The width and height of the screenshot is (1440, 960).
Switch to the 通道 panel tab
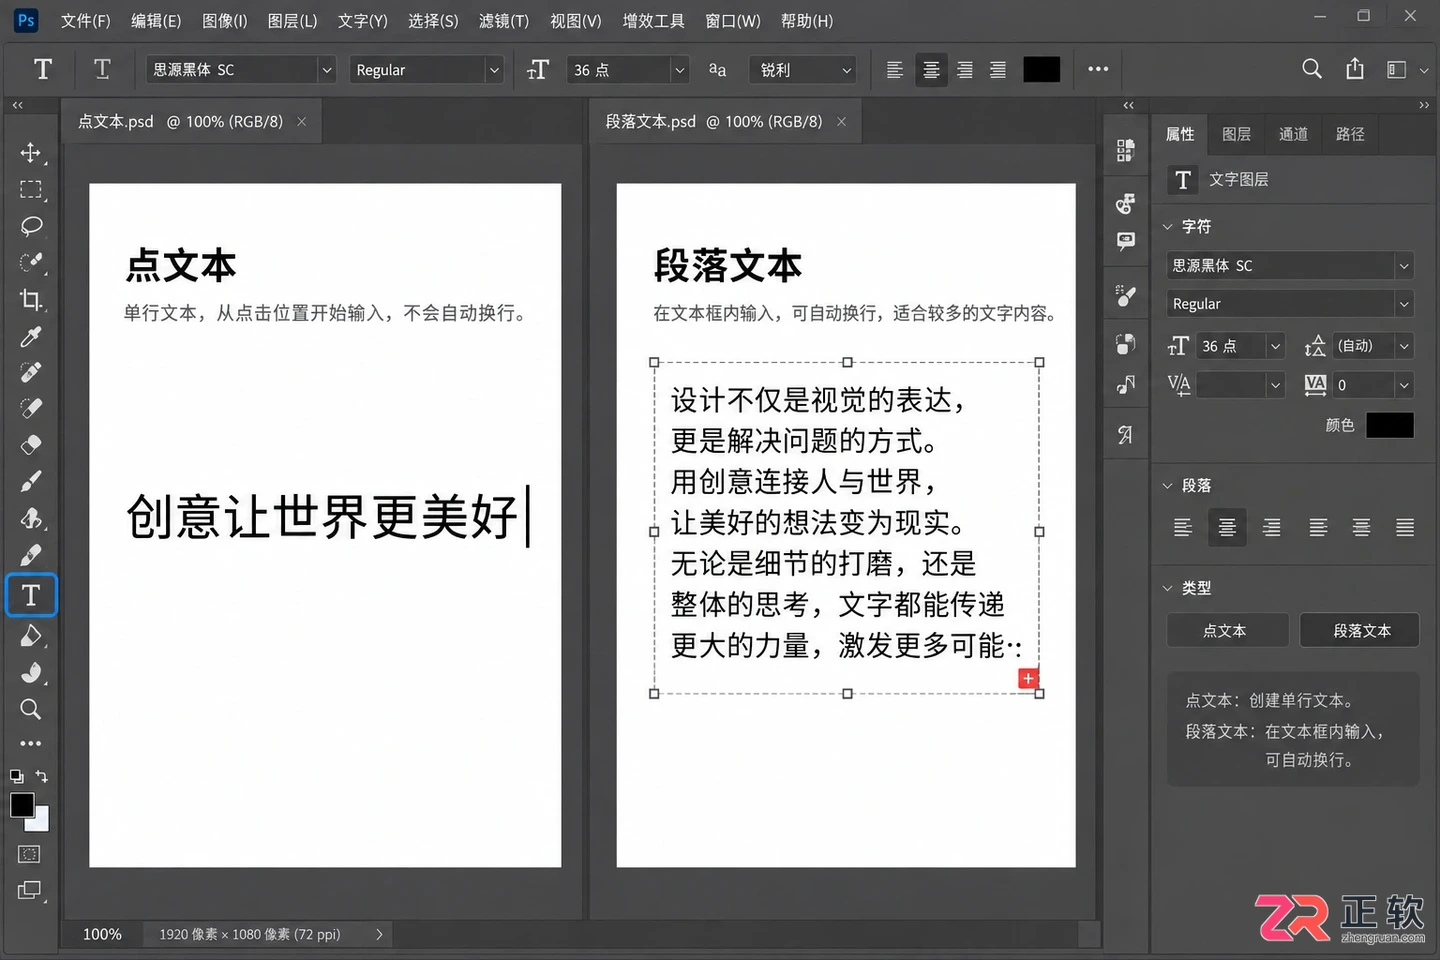(x=1293, y=134)
